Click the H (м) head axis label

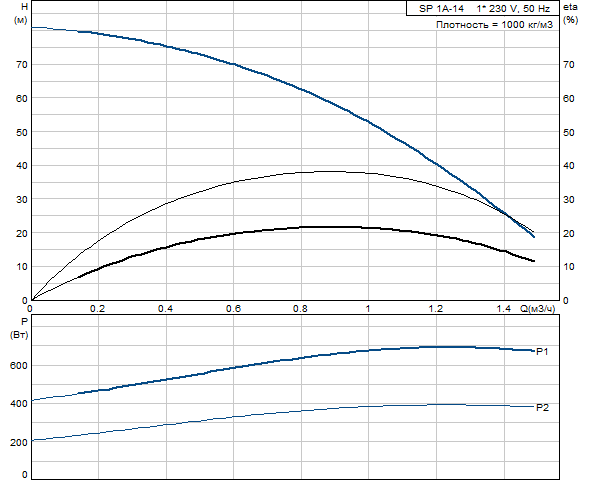(x=21, y=14)
